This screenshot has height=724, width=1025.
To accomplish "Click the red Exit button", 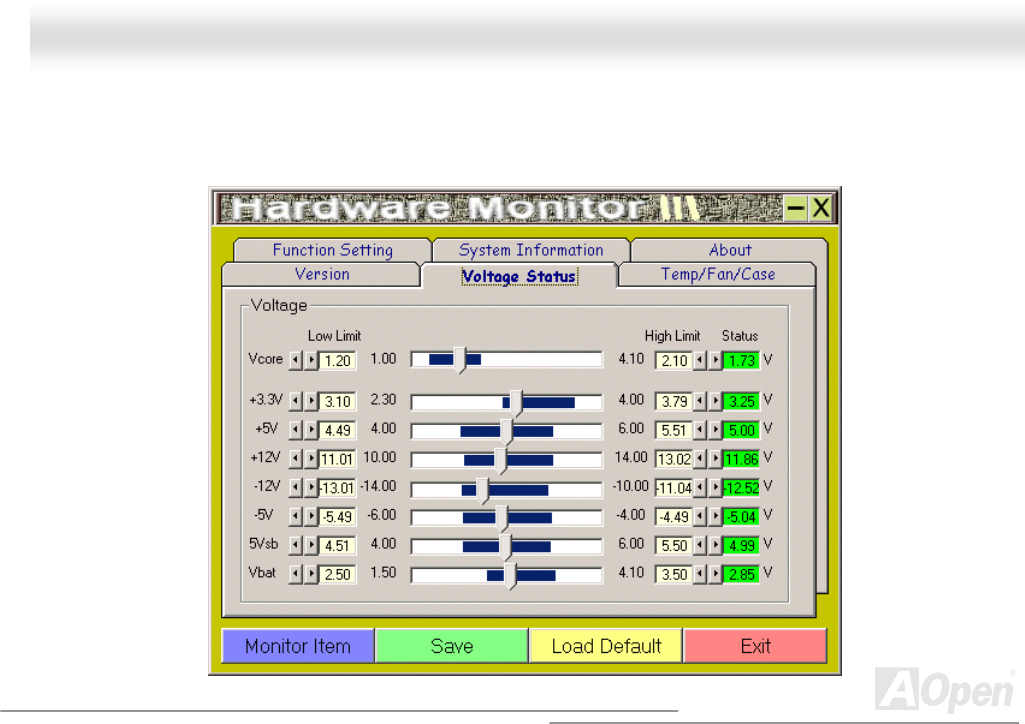I will (755, 646).
